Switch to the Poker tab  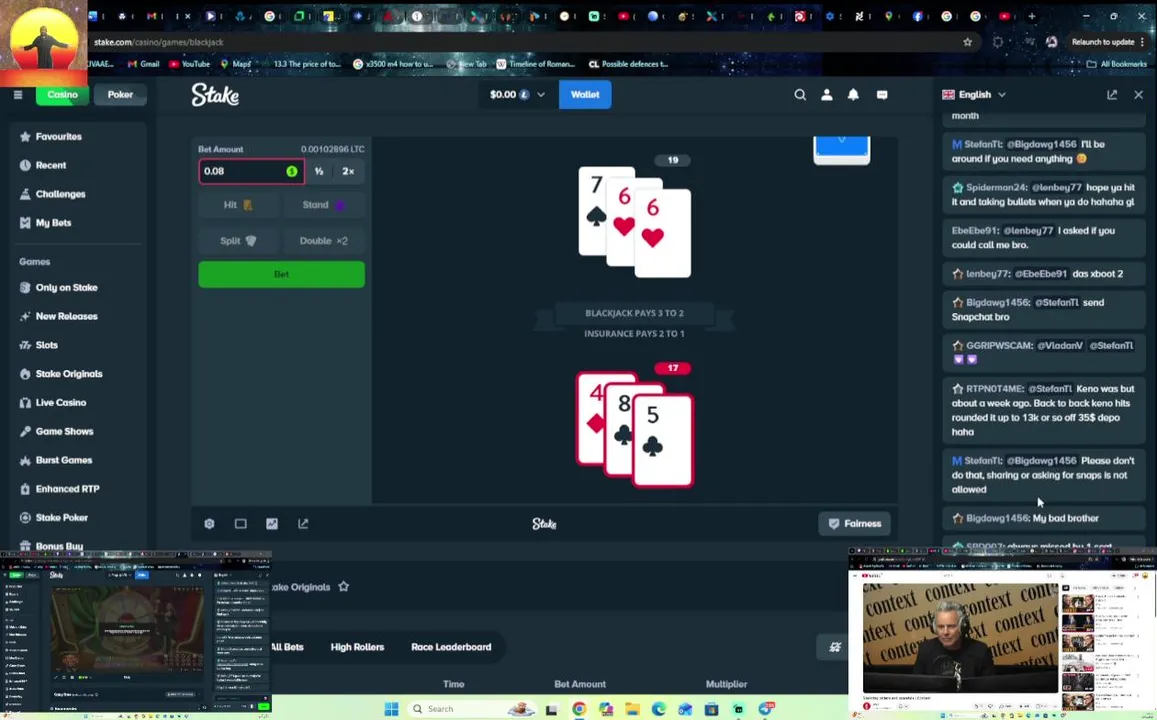pos(120,94)
